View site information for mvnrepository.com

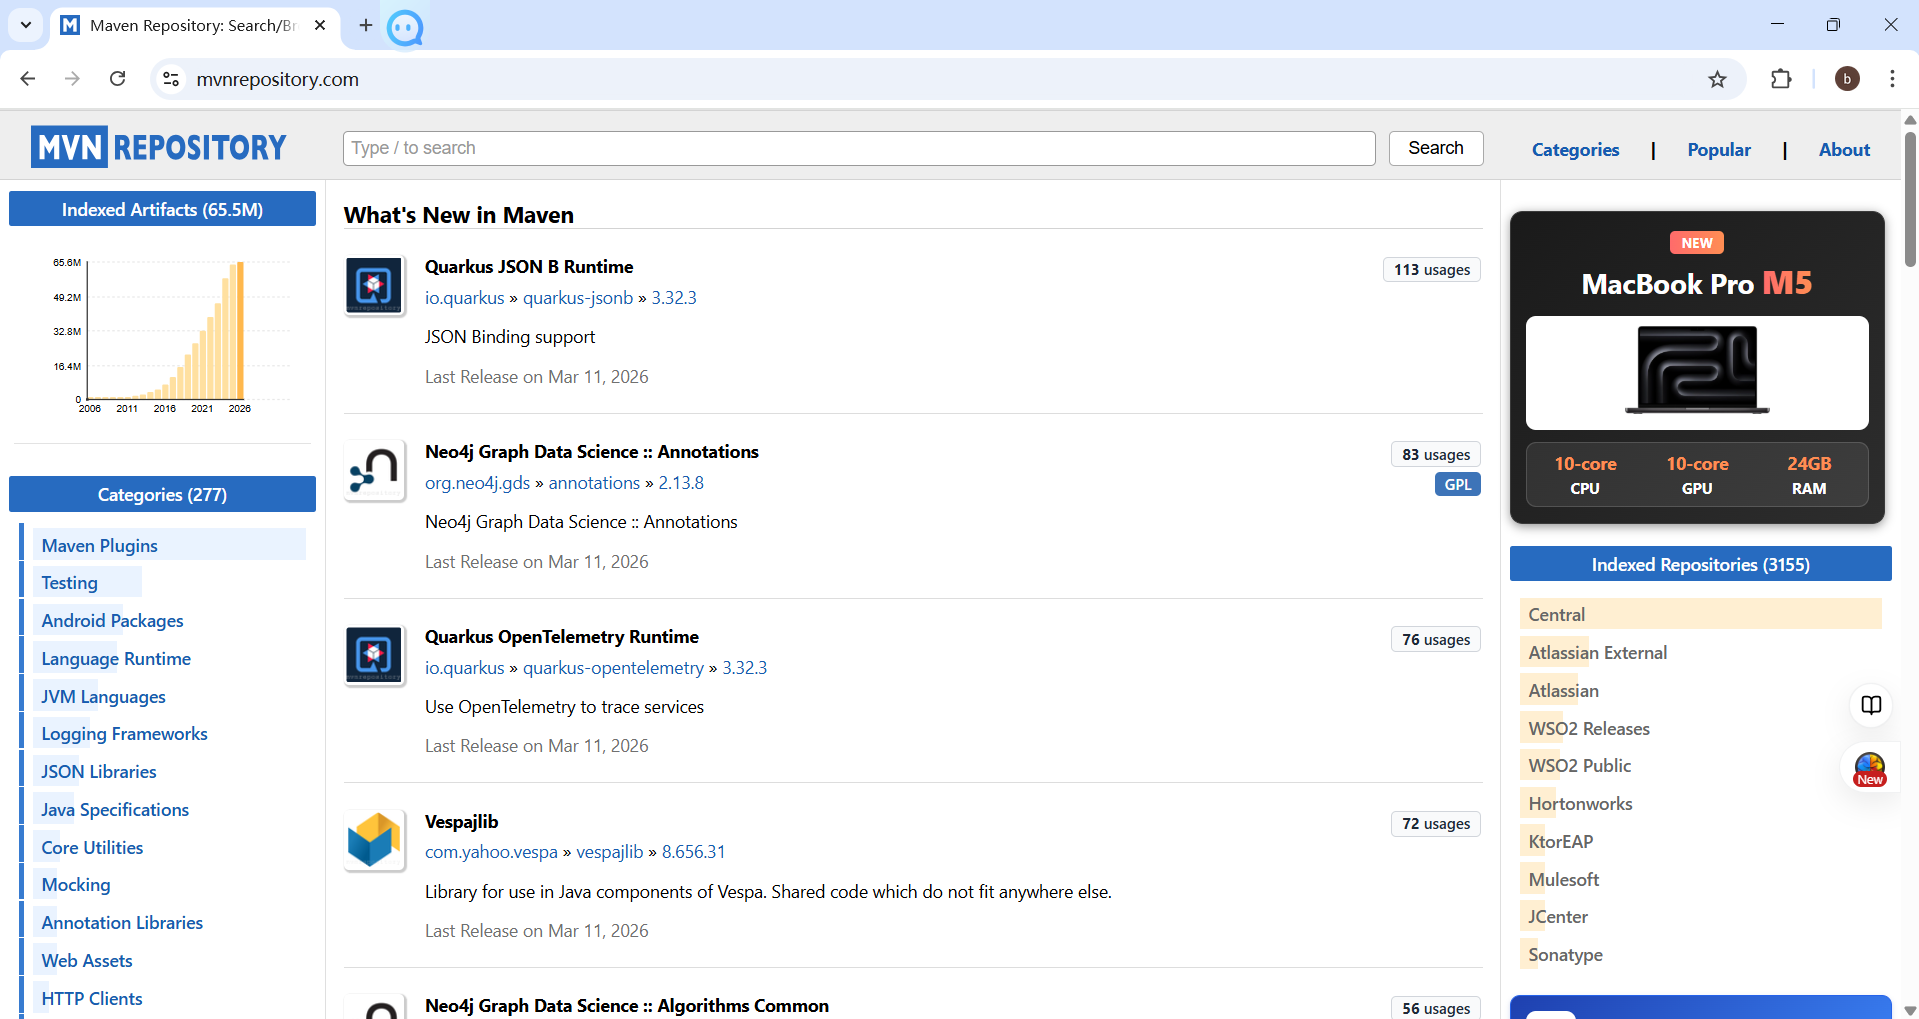171,79
